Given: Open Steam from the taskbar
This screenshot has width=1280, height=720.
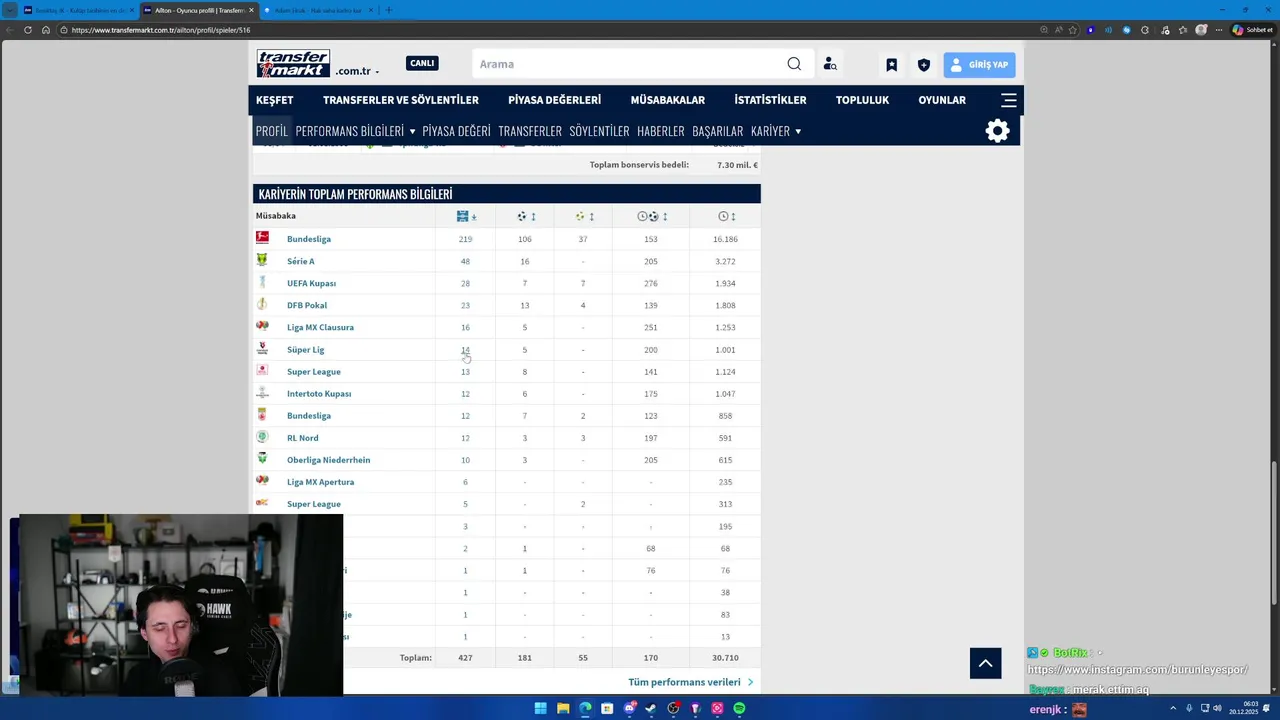Looking at the screenshot, I should point(651,708).
